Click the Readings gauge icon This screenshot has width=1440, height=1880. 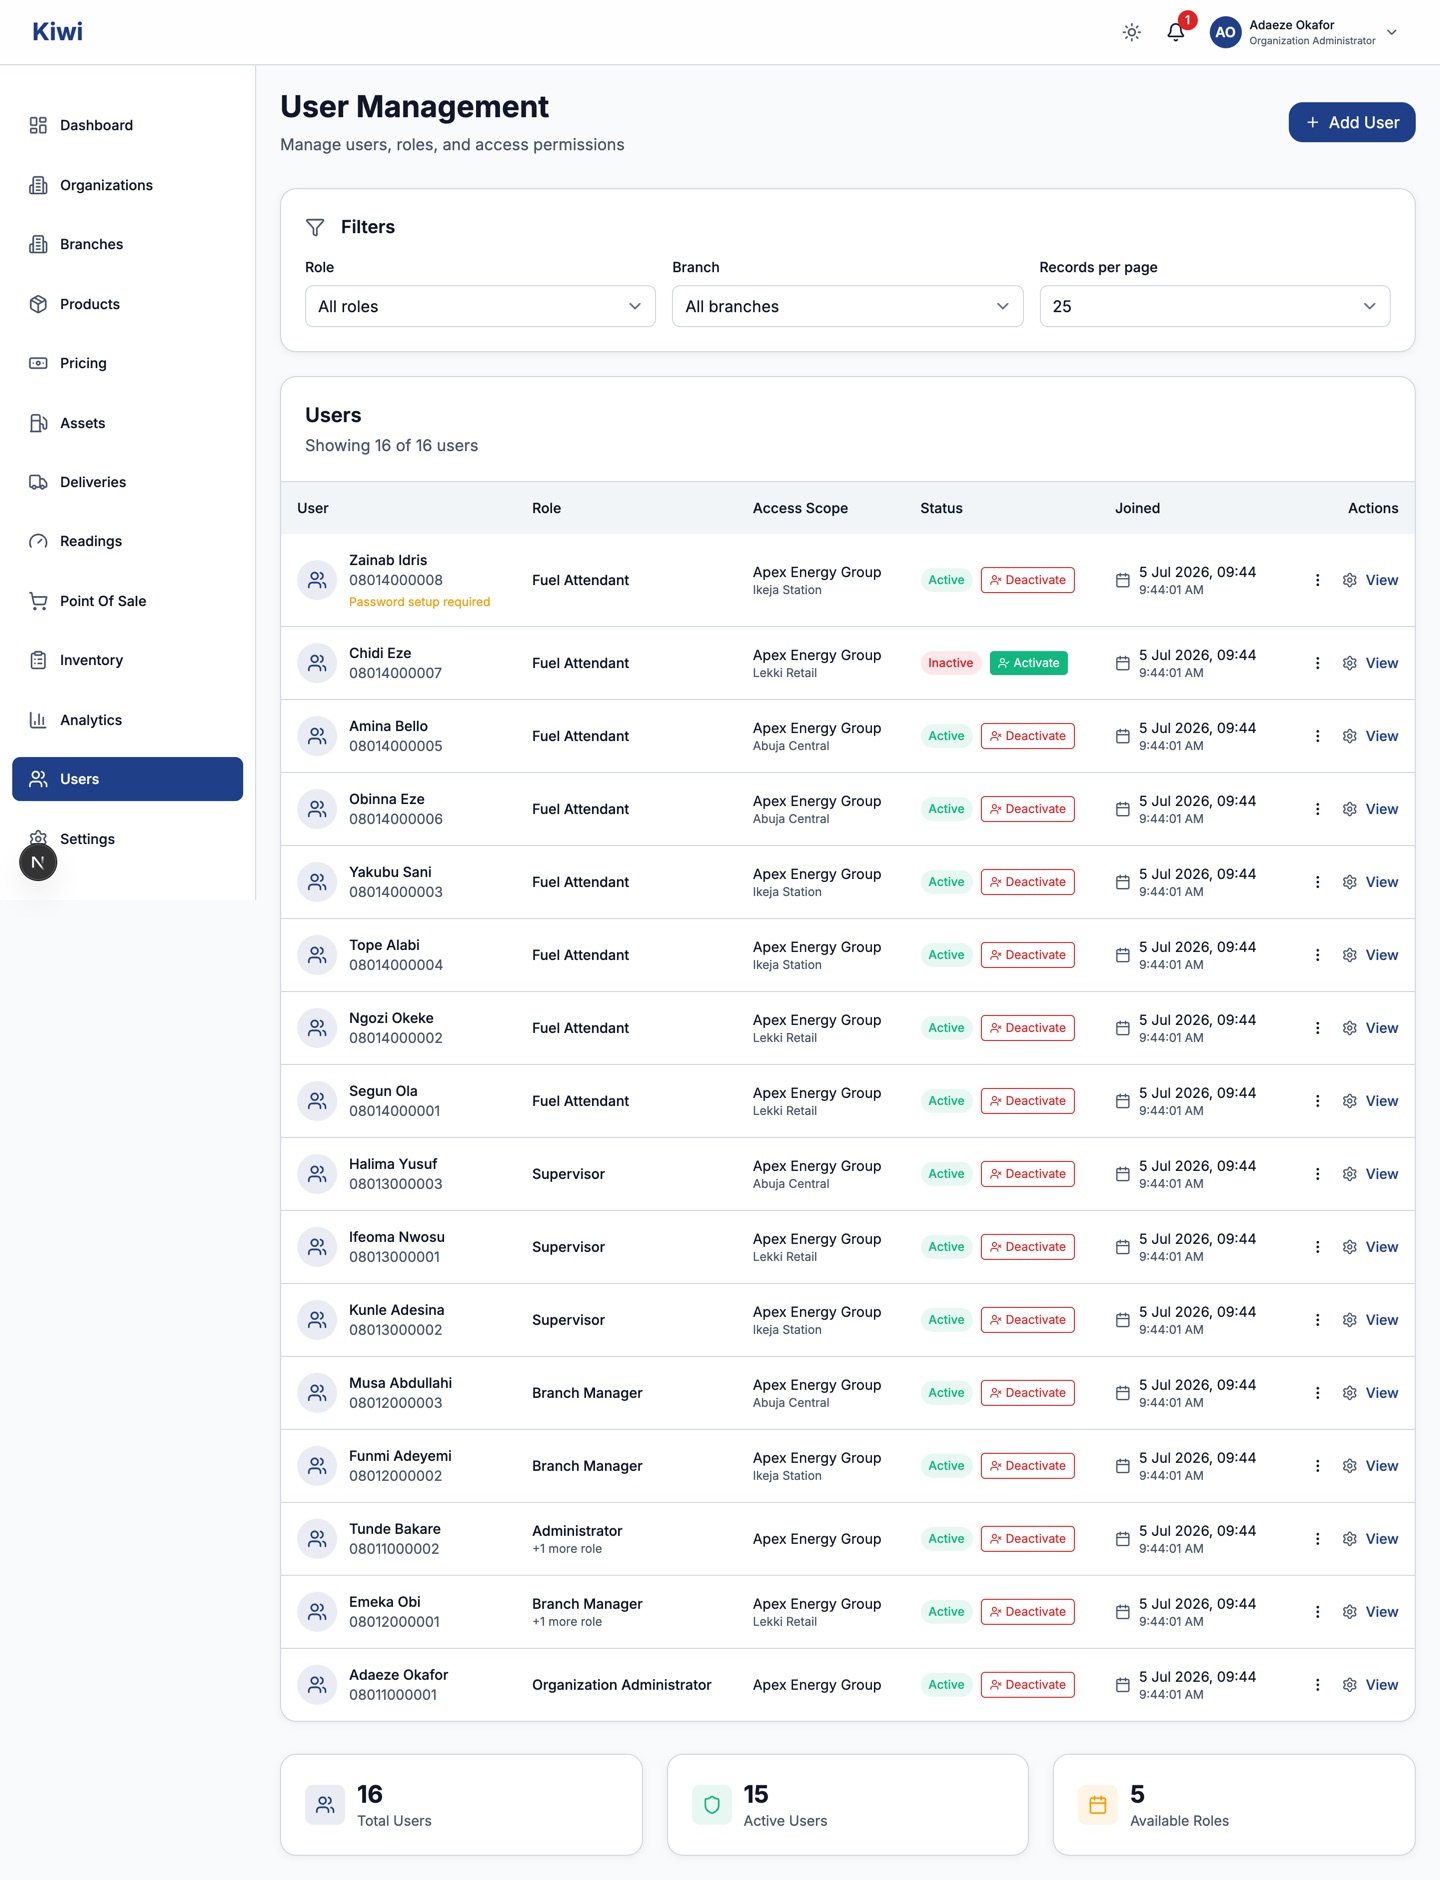point(38,541)
